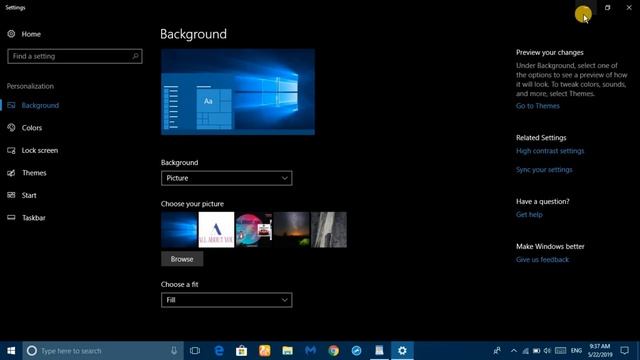Click the network icon in system tray
This screenshot has height=360, width=640.
coord(525,351)
